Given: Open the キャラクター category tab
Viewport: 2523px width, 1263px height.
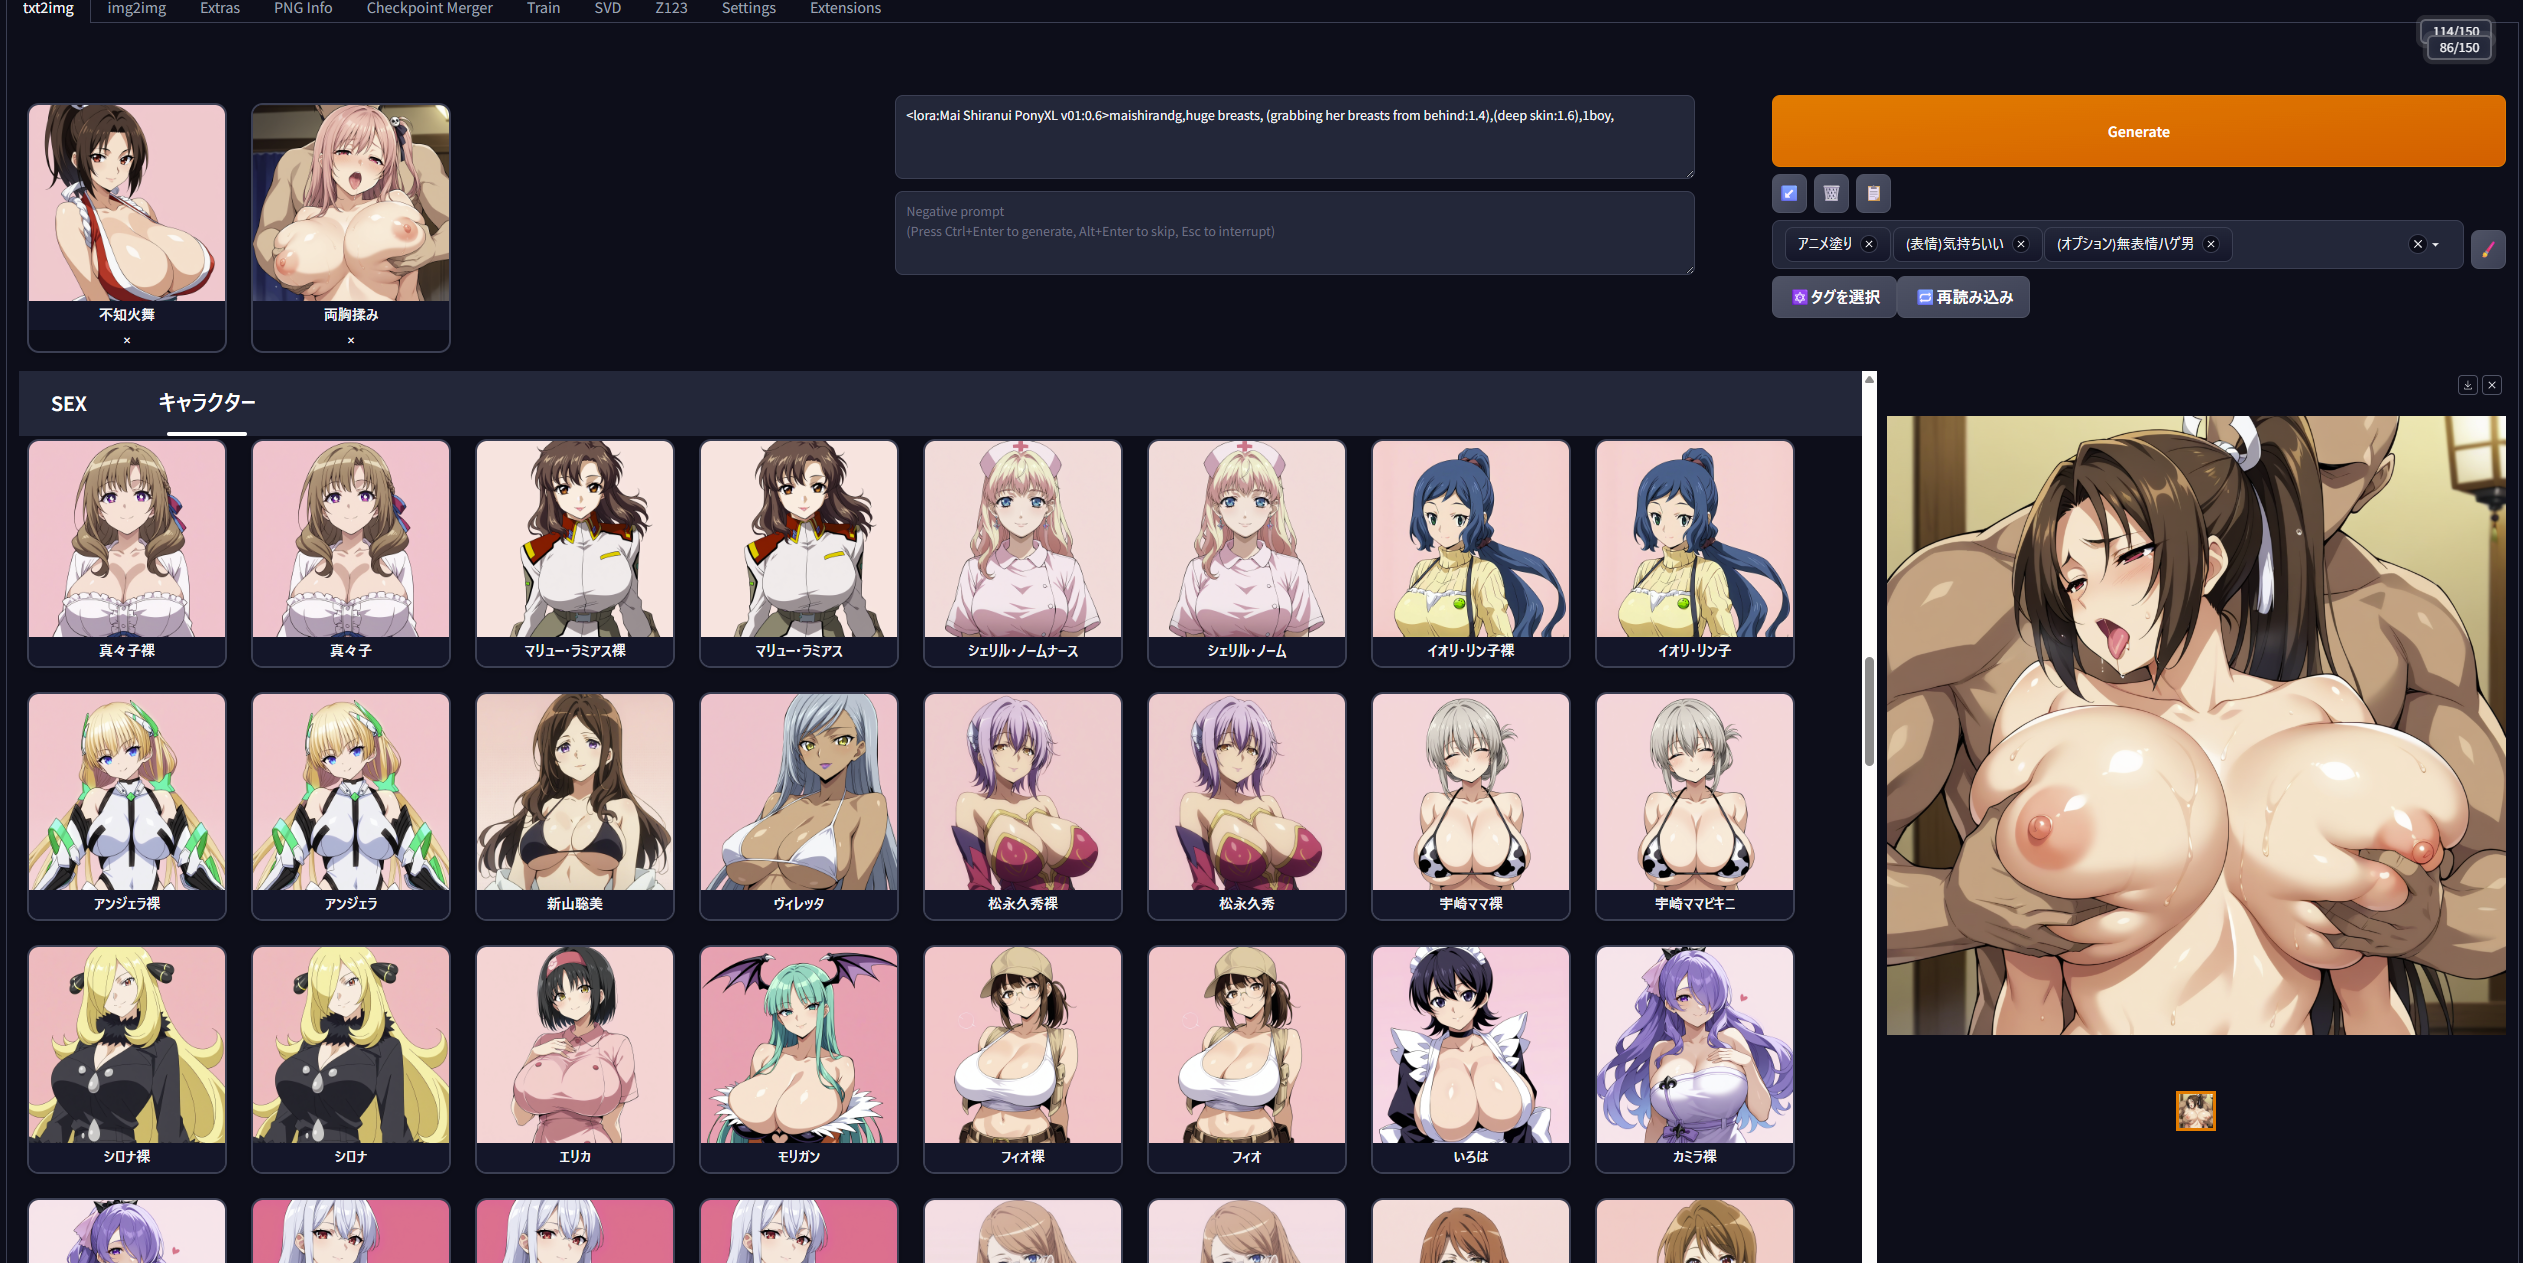Looking at the screenshot, I should (x=207, y=403).
